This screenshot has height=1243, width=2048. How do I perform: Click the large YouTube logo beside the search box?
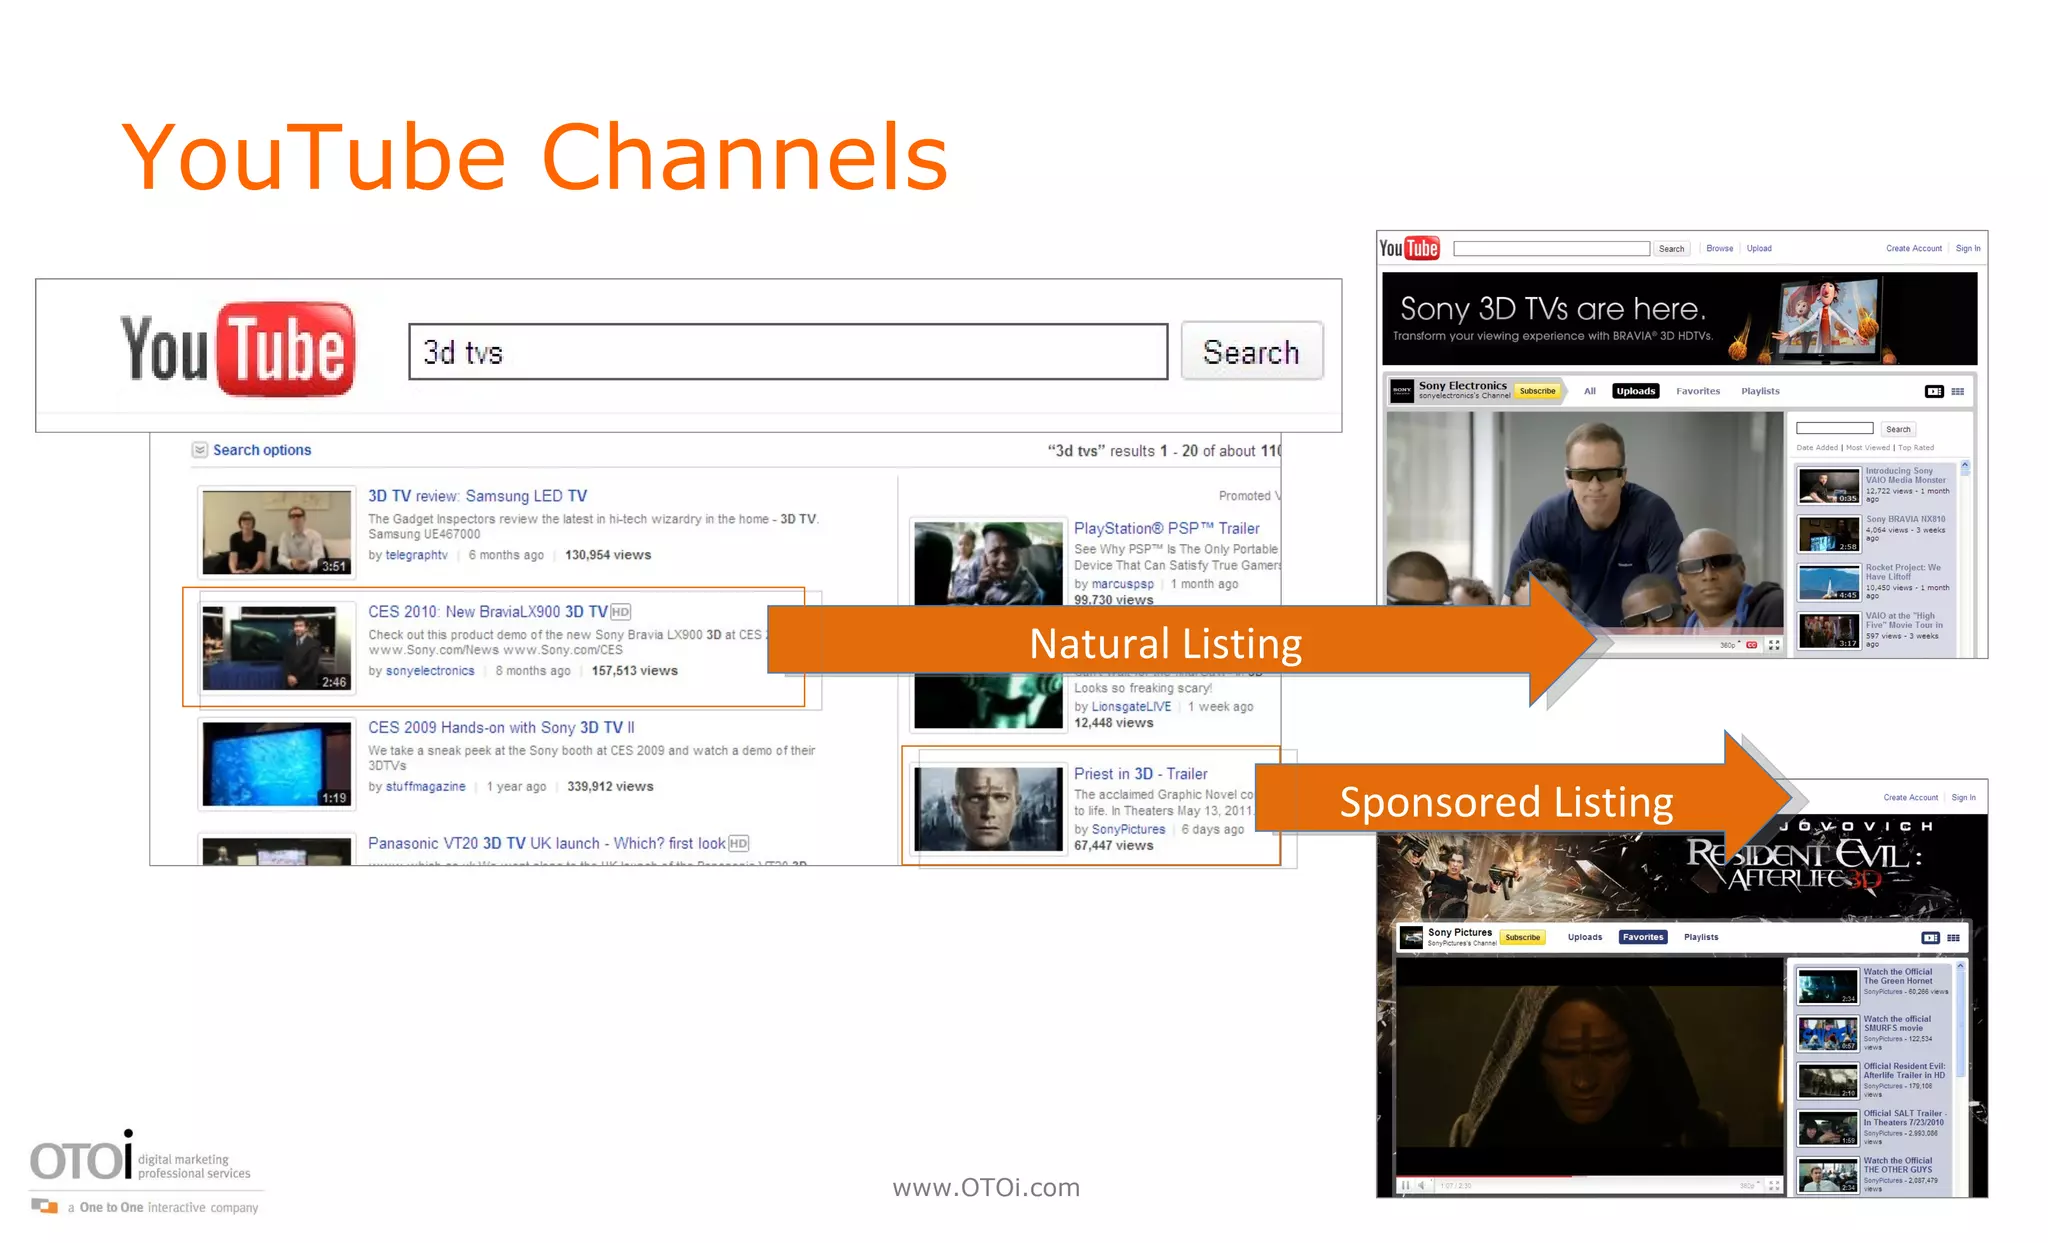[x=237, y=349]
